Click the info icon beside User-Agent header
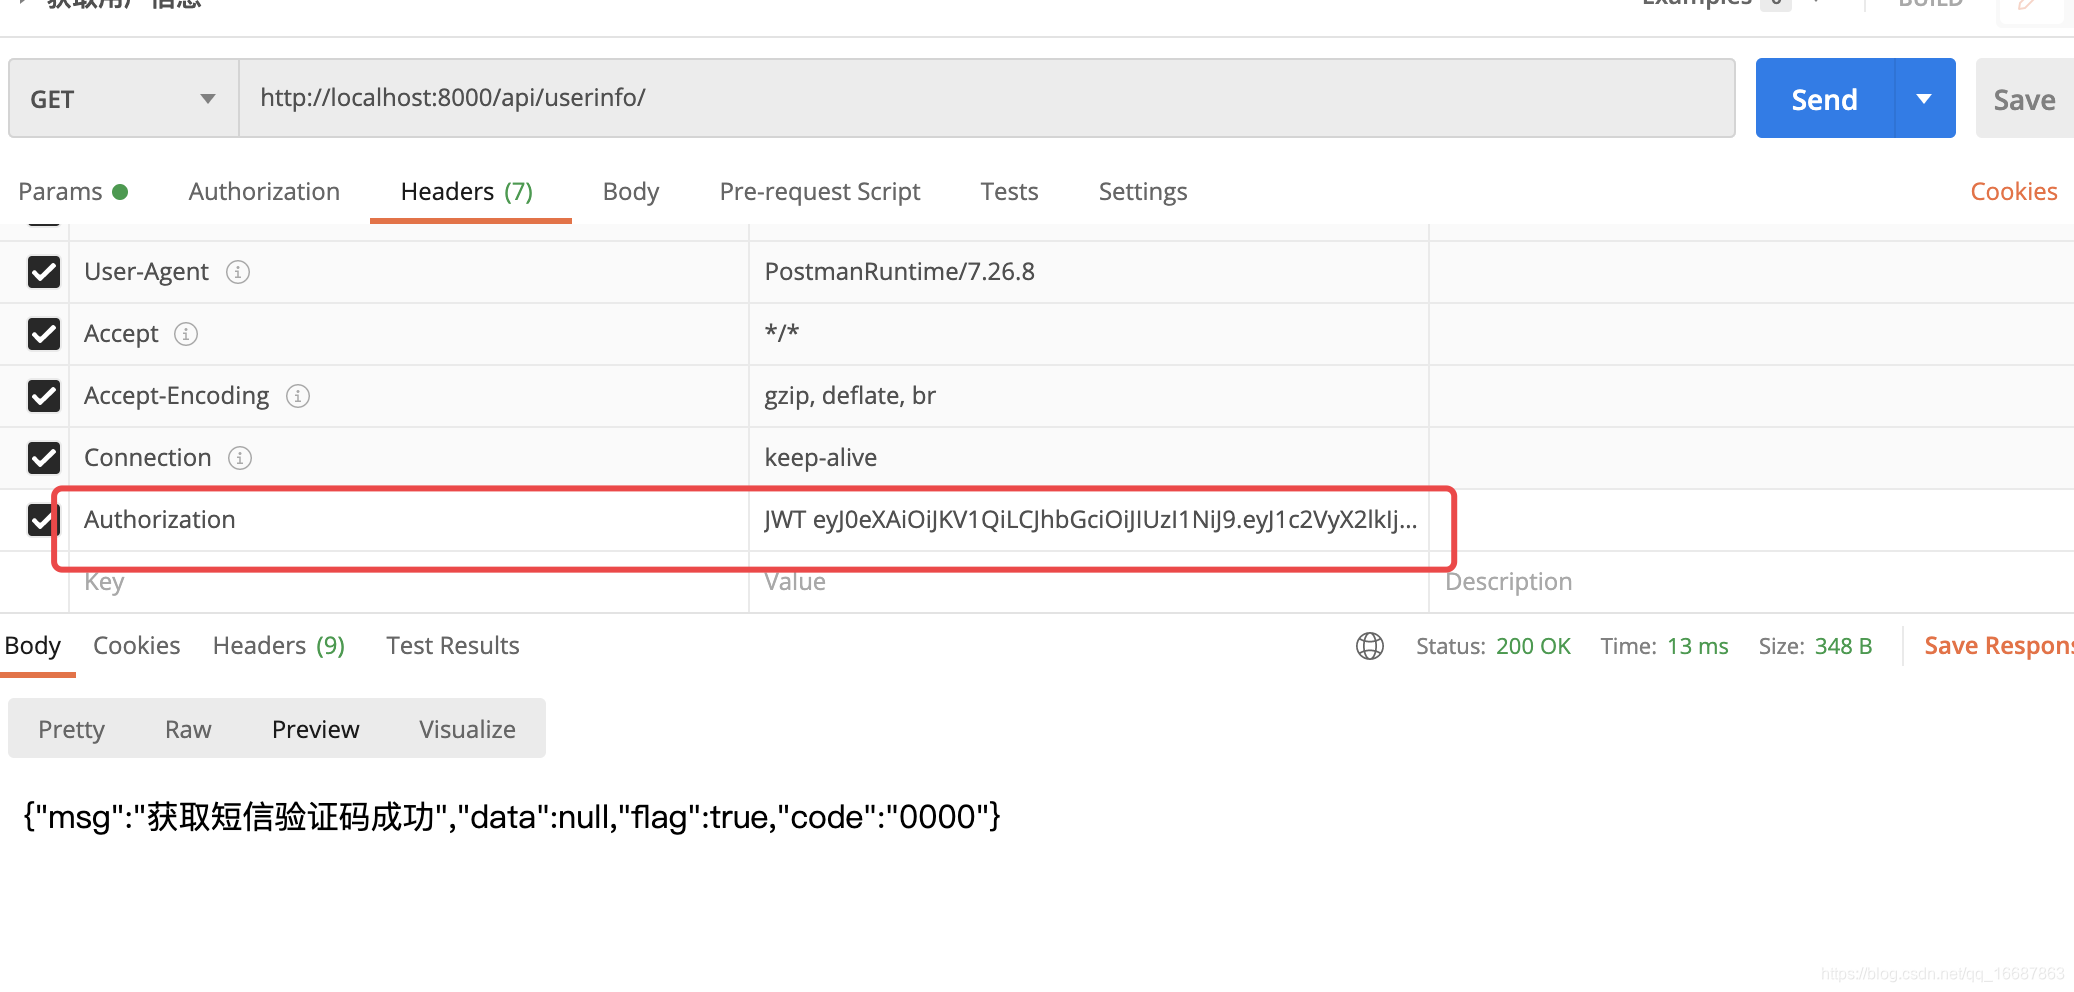Image resolution: width=2074 pixels, height=992 pixels. pos(237,271)
